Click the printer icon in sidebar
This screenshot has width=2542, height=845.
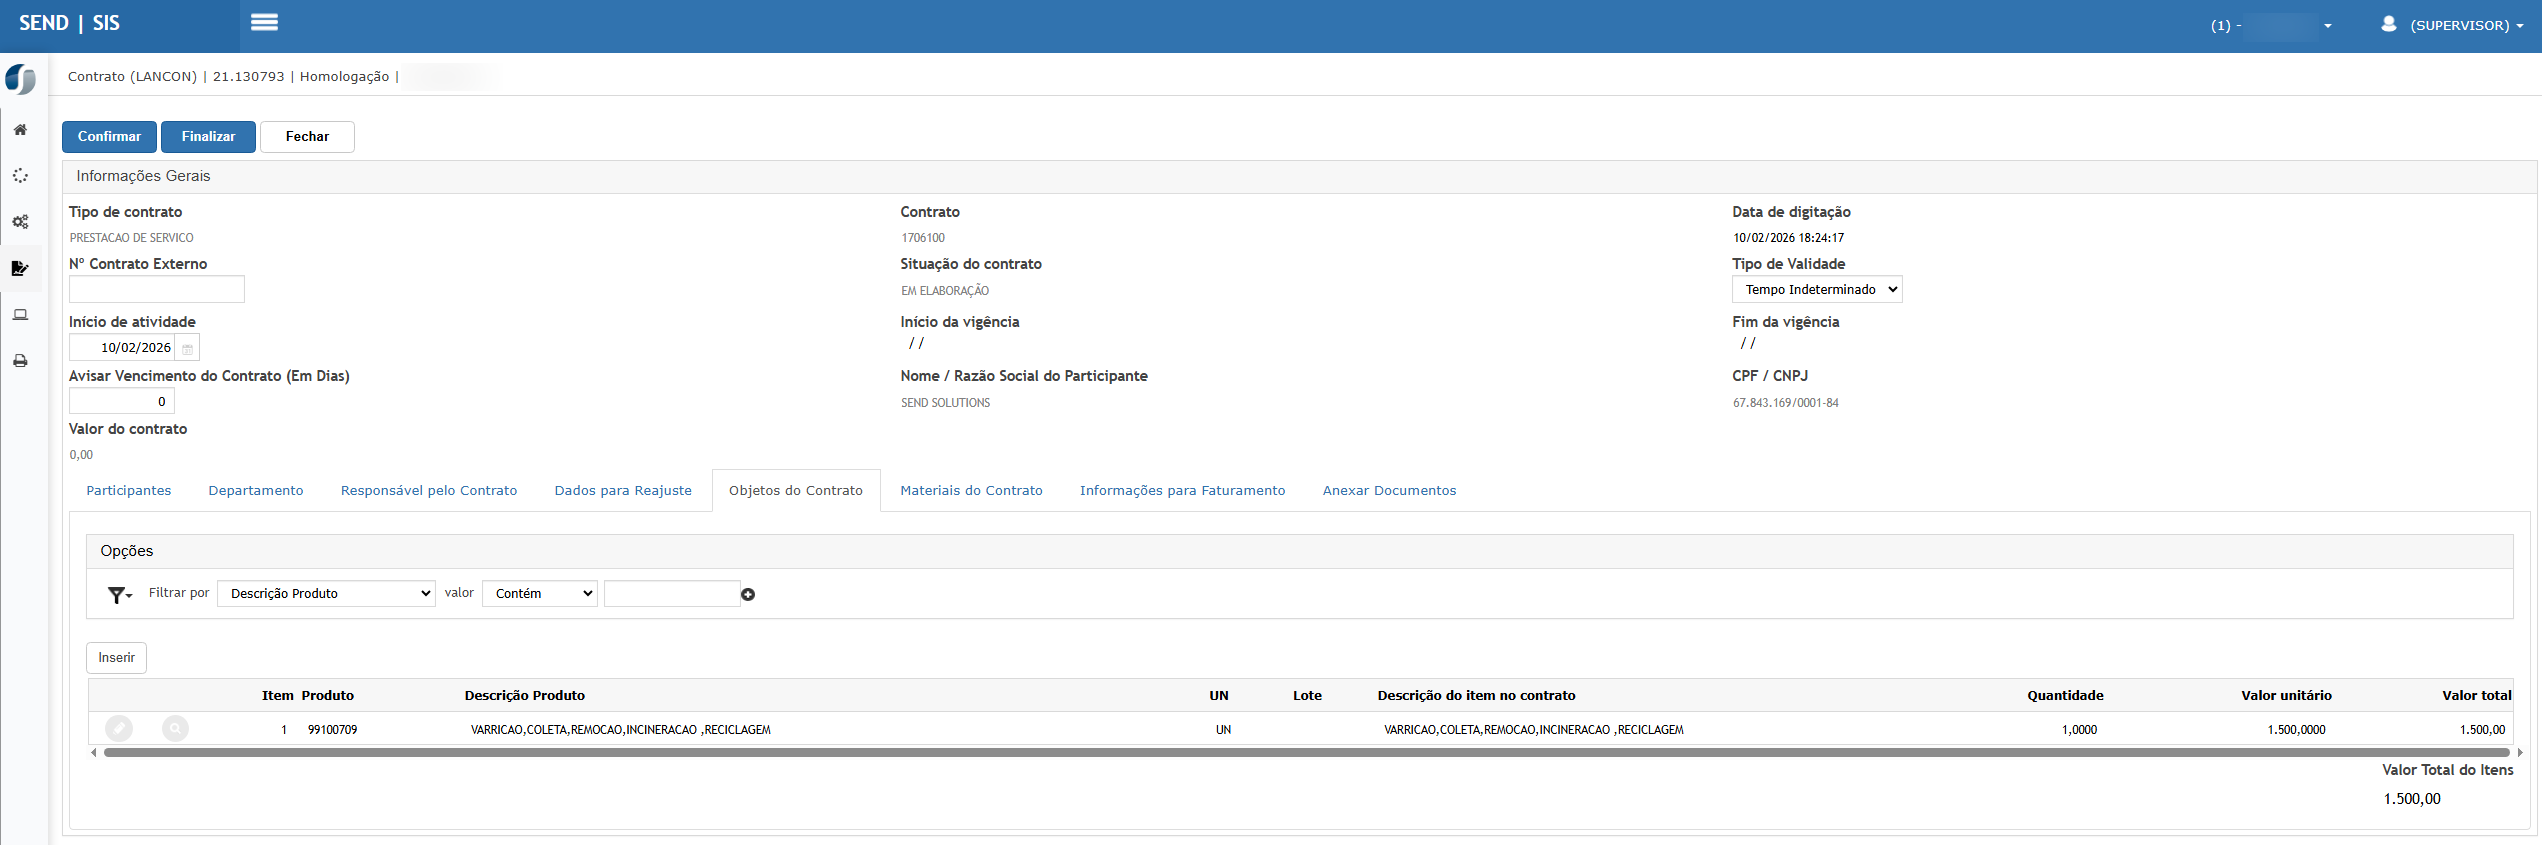click(x=20, y=361)
